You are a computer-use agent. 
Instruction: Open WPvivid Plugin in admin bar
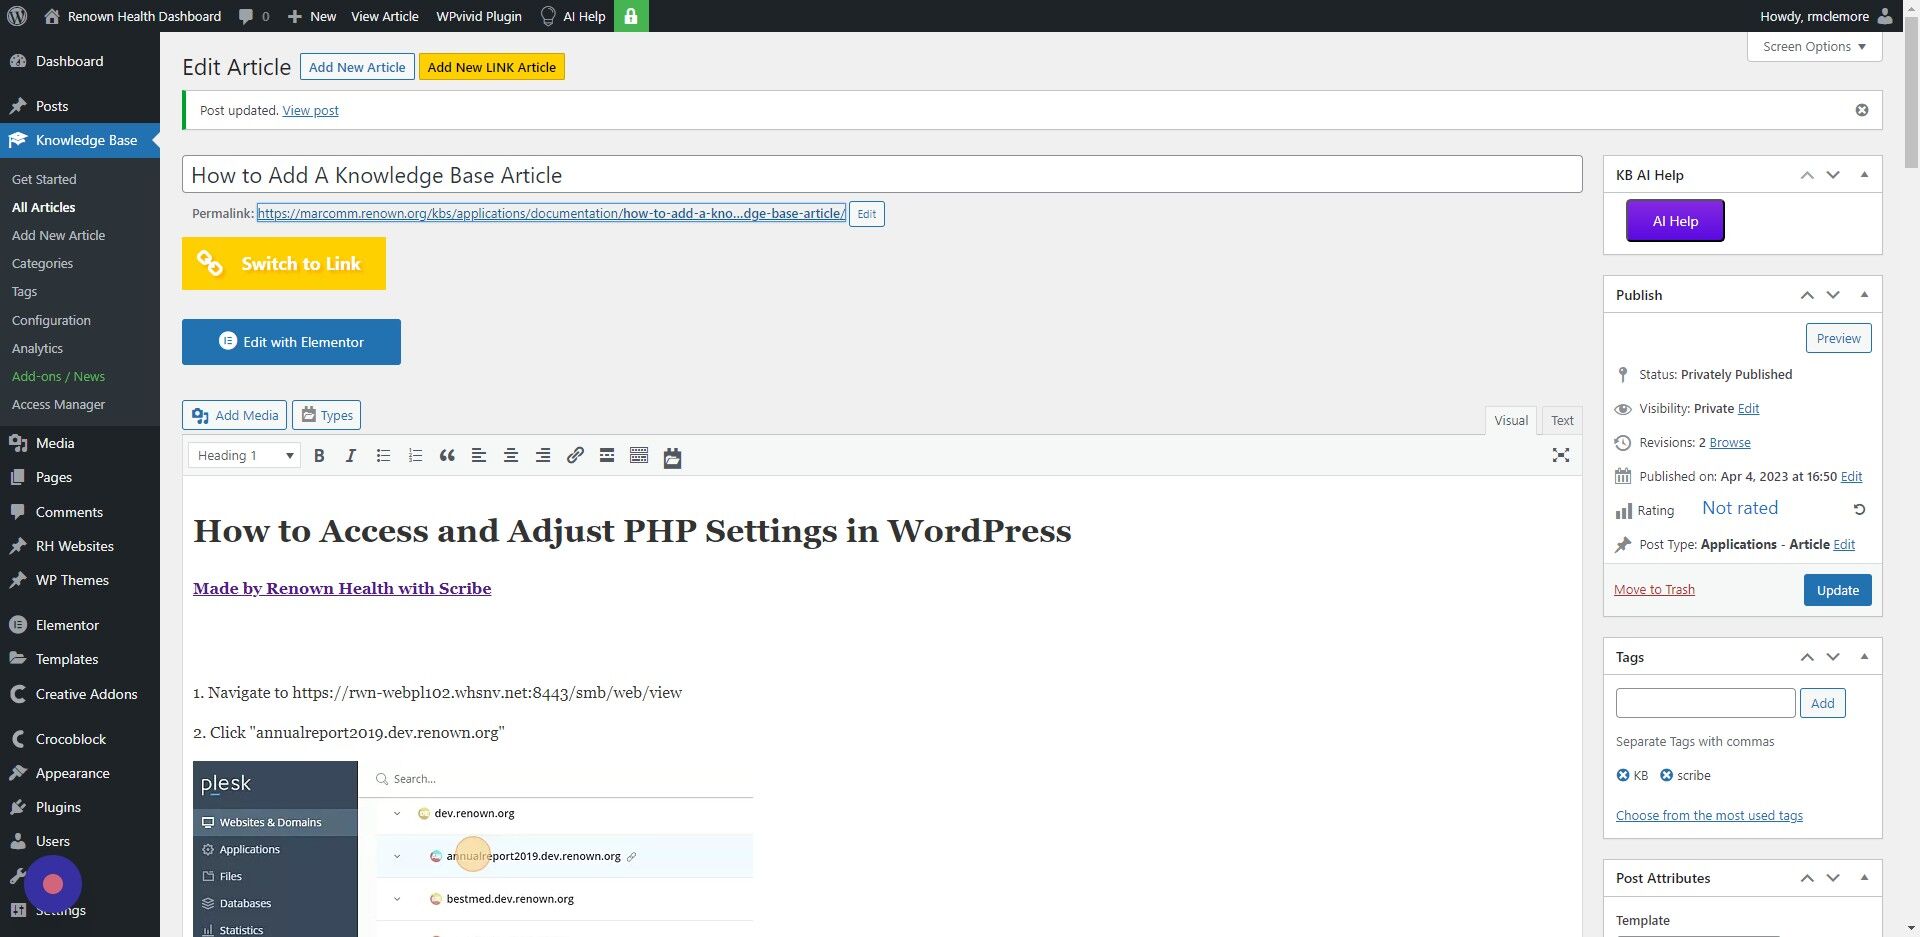point(479,16)
